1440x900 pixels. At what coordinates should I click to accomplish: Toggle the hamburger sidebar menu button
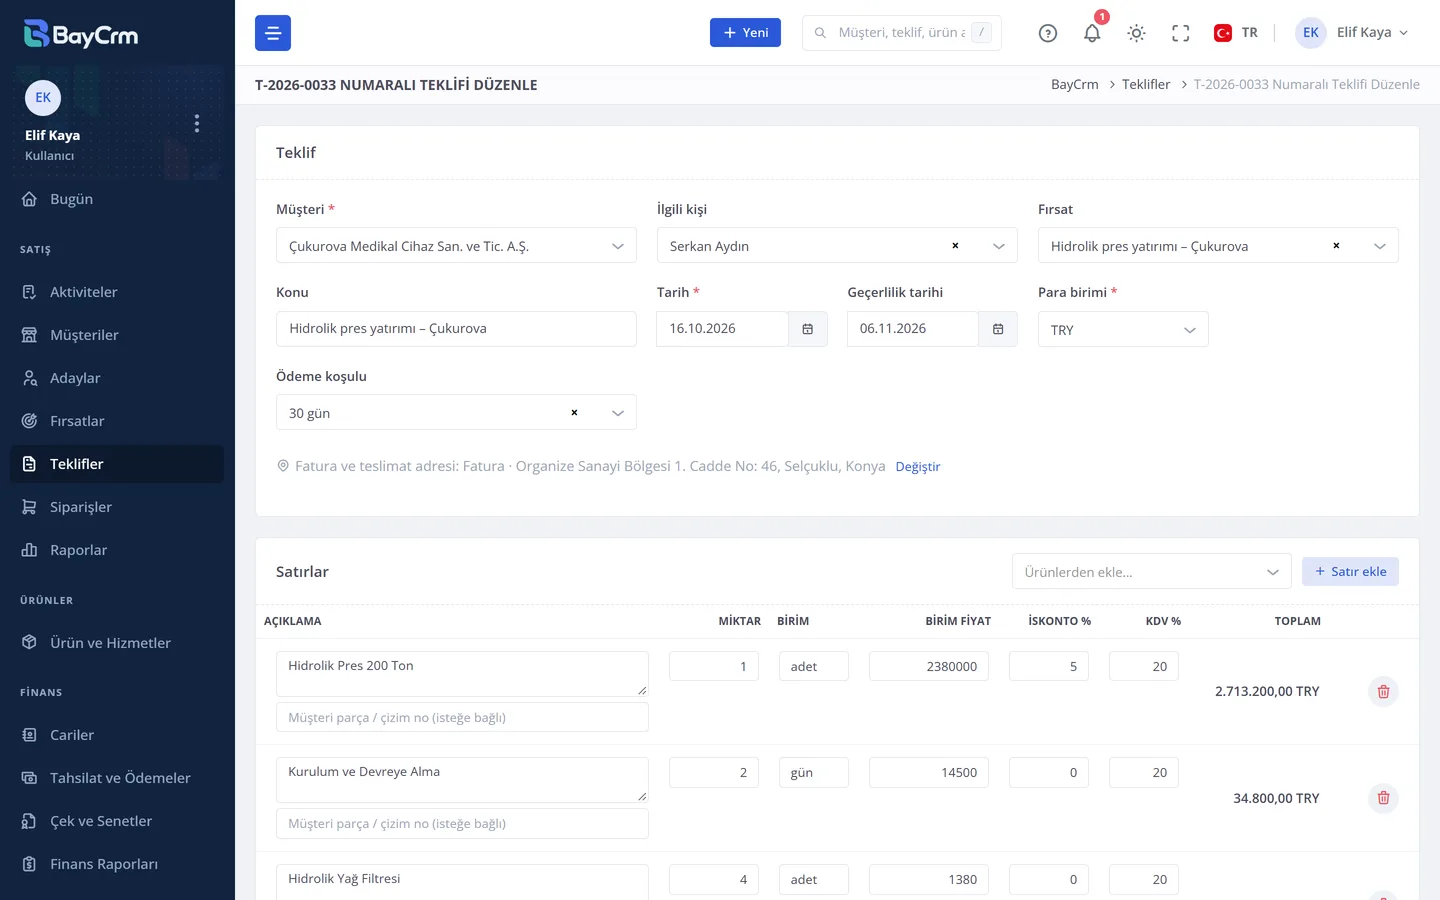pos(273,33)
